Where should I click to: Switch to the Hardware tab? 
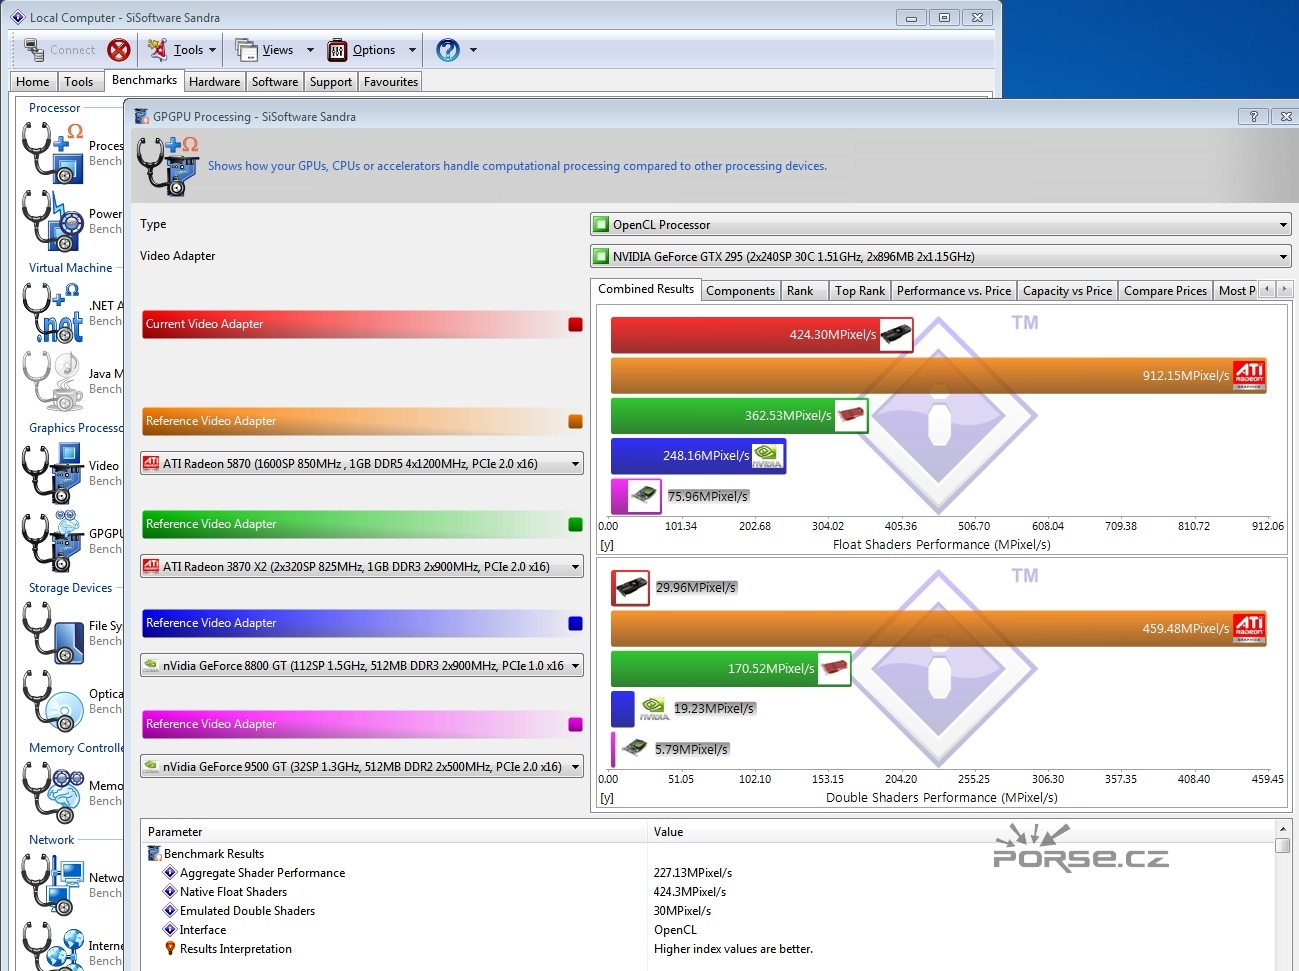point(214,82)
